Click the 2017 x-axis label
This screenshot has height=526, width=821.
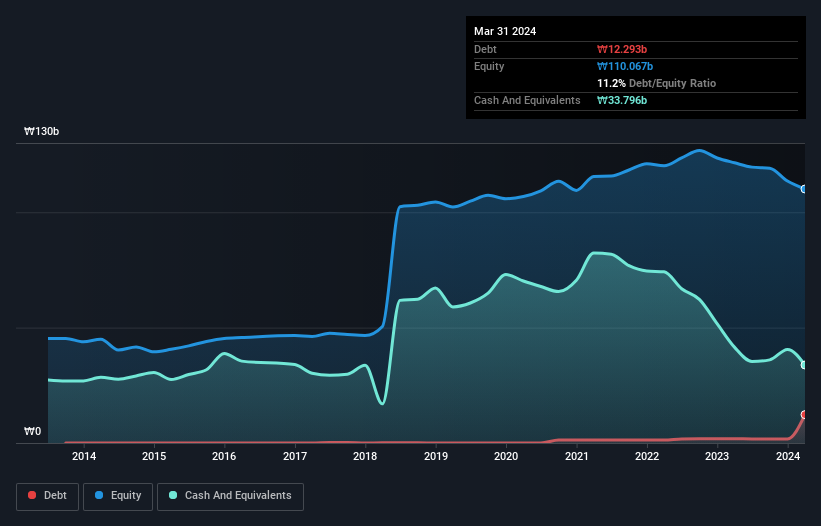pos(295,456)
